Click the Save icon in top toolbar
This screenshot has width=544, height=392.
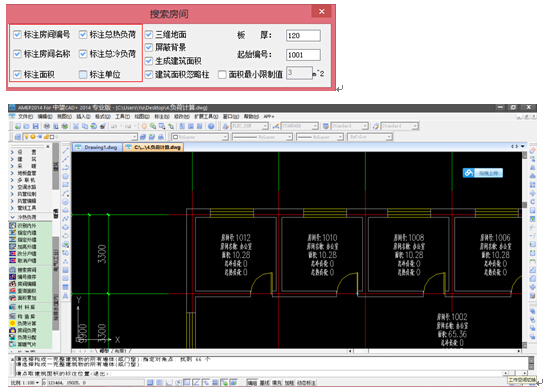[x=35, y=126]
